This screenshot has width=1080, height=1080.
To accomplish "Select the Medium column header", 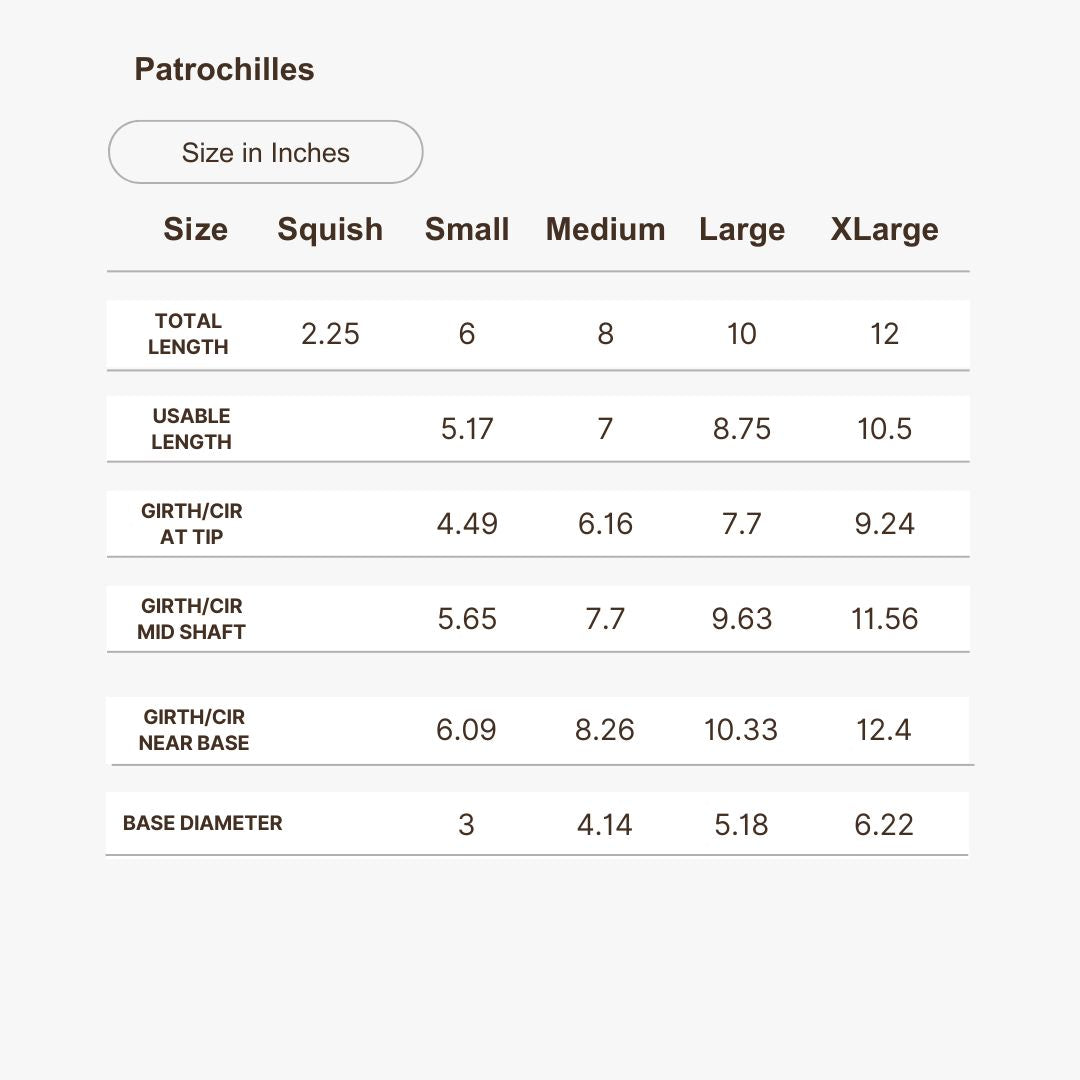I will pos(605,229).
